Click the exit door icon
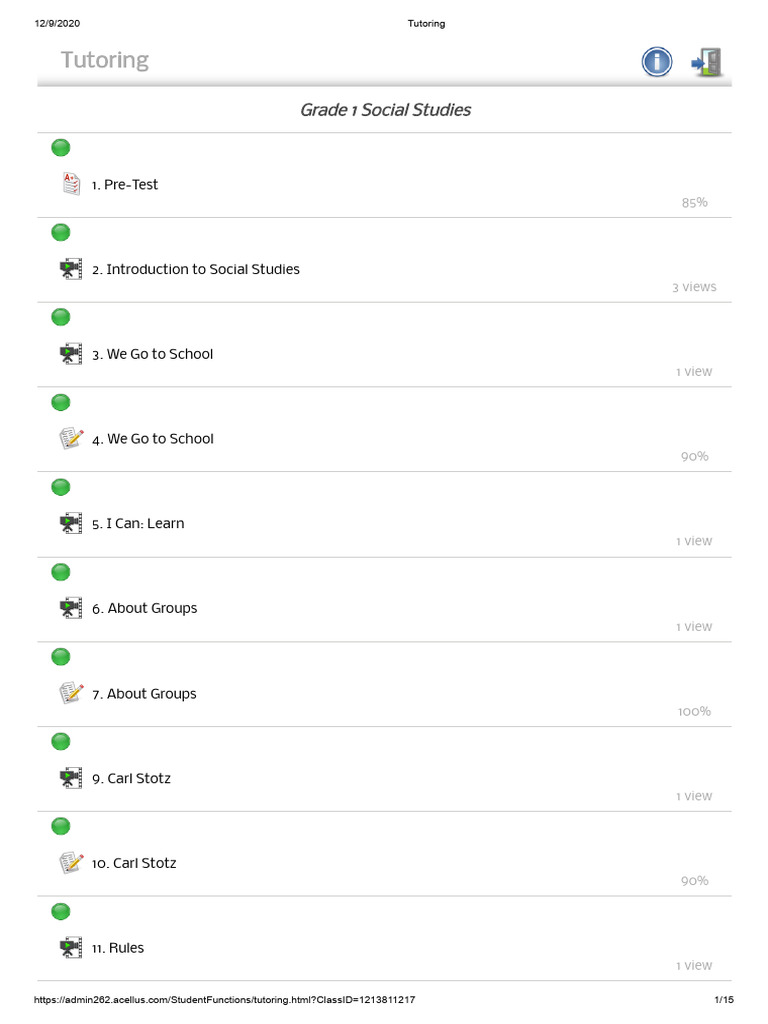 (x=706, y=62)
